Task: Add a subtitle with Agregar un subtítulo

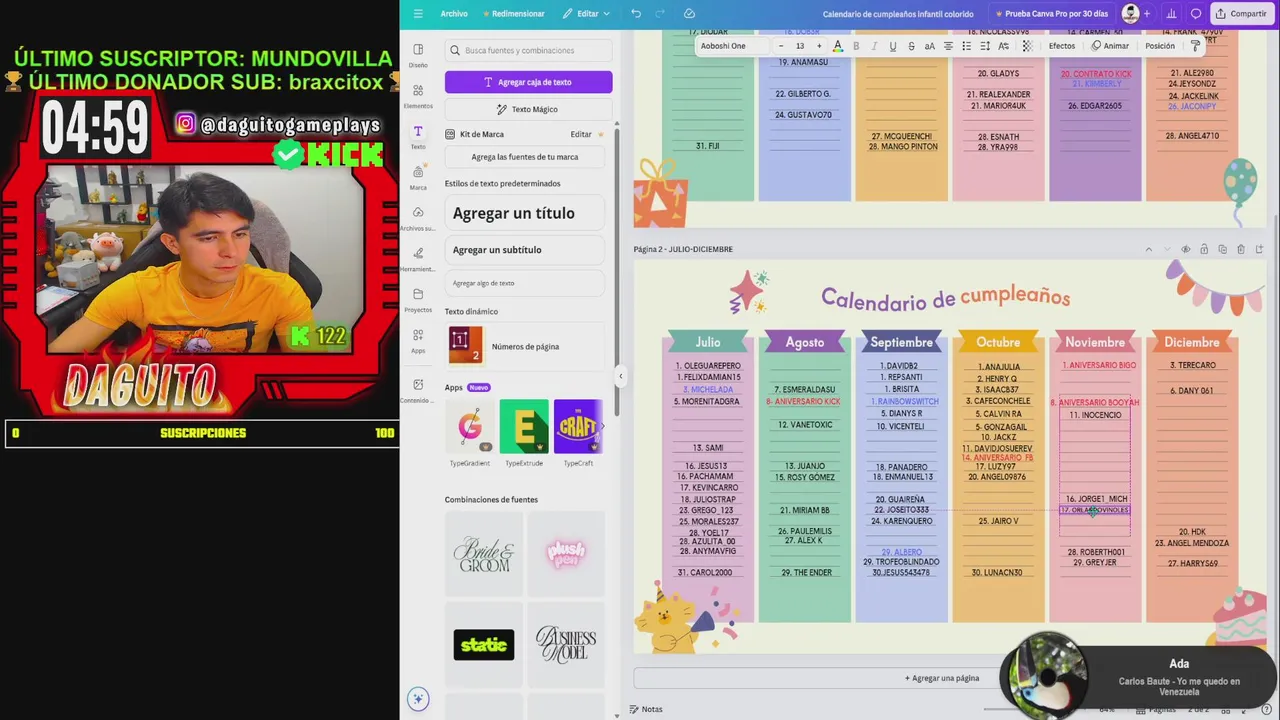Action: (x=525, y=250)
